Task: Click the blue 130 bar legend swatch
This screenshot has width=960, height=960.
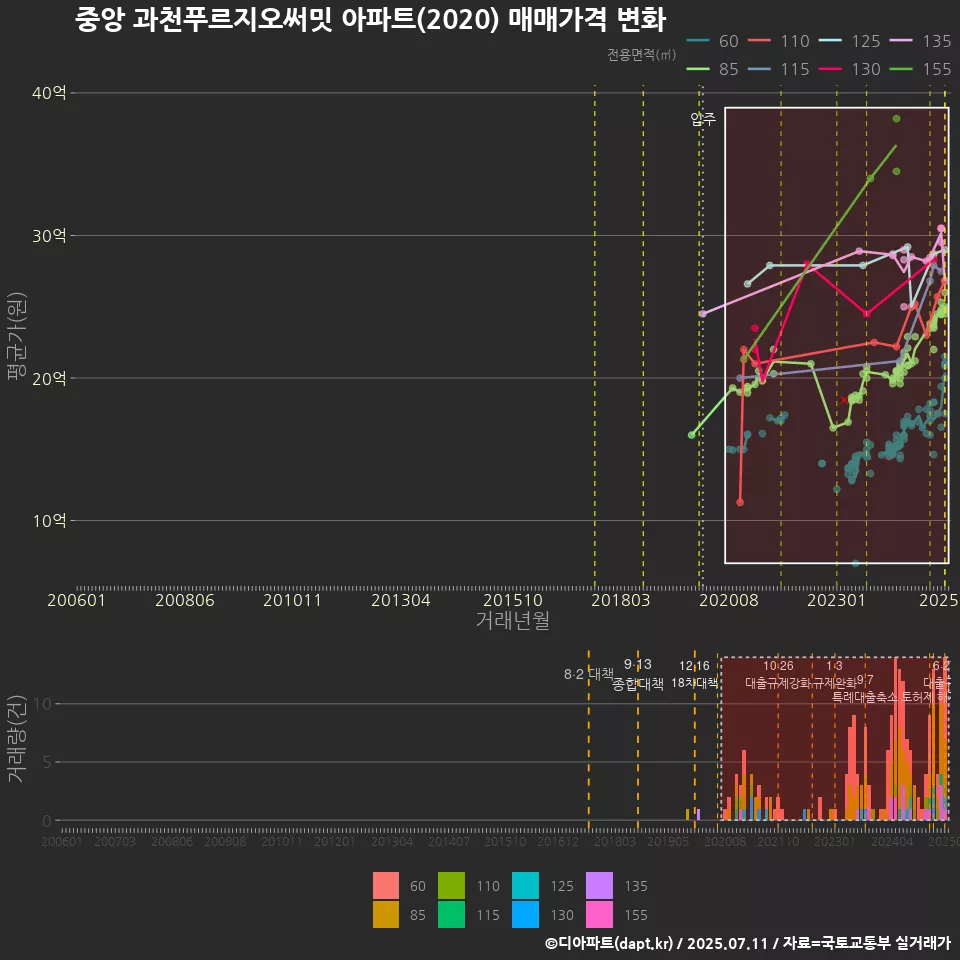Action: coord(525,914)
